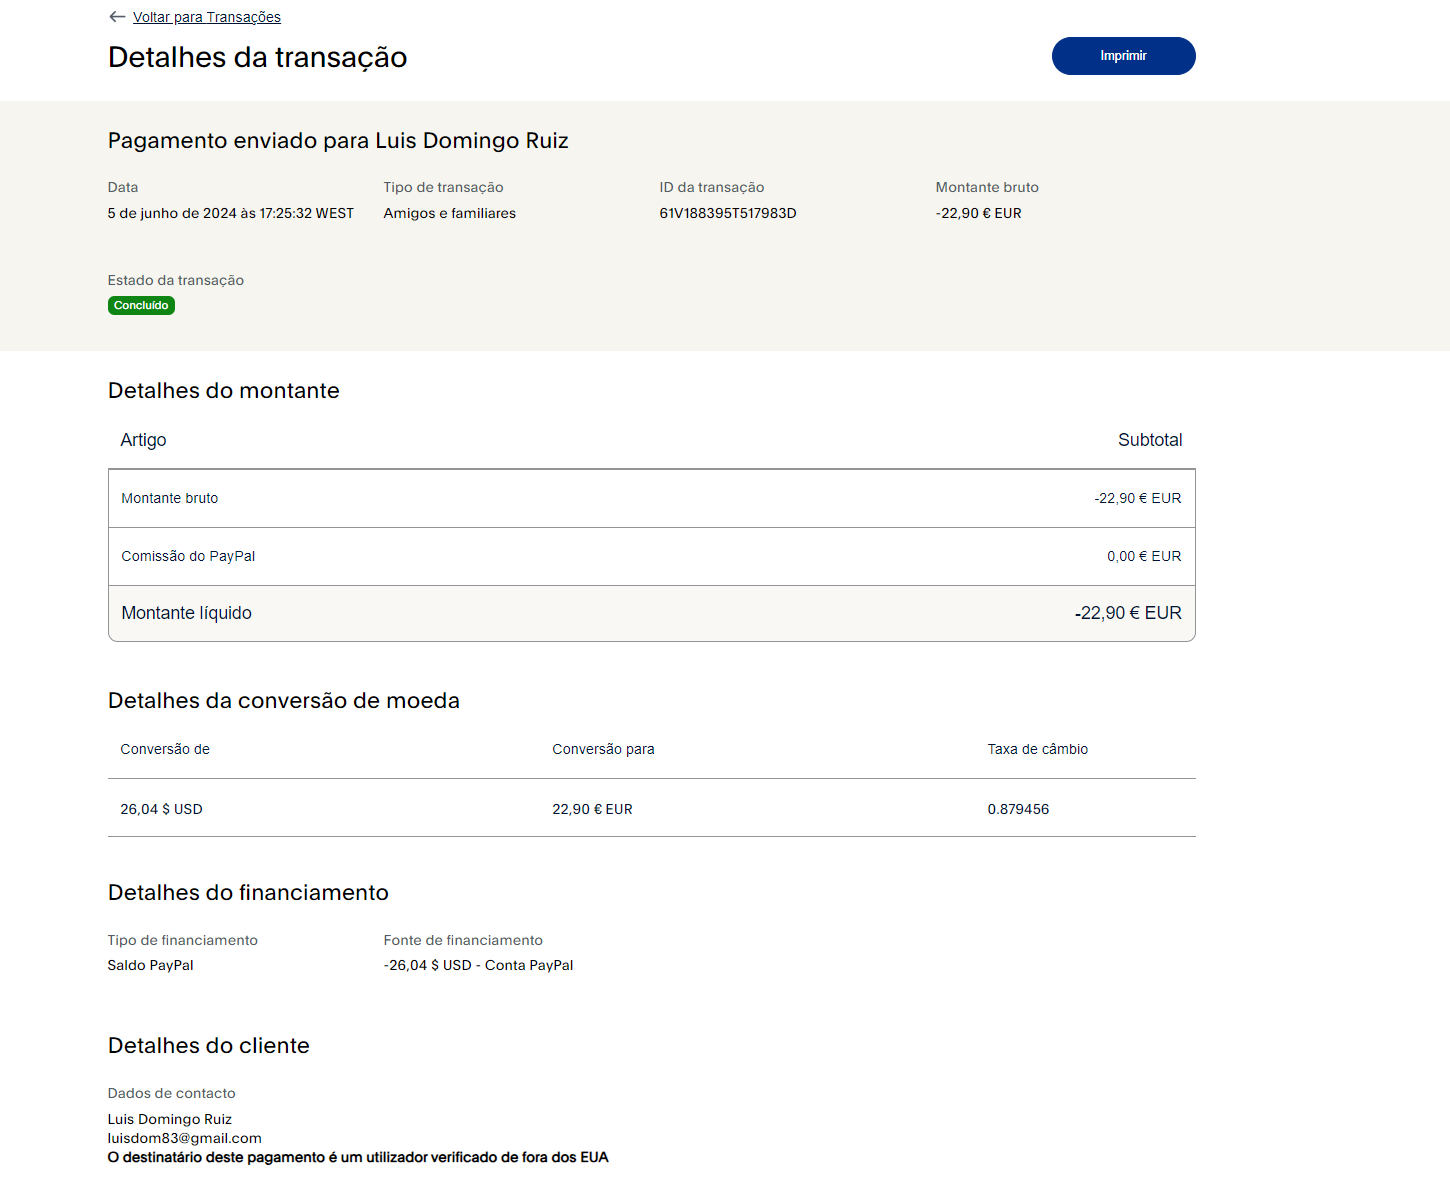Select the transaction ID 61V188395T517983D
Viewport: 1450px width, 1177px height.
(727, 213)
